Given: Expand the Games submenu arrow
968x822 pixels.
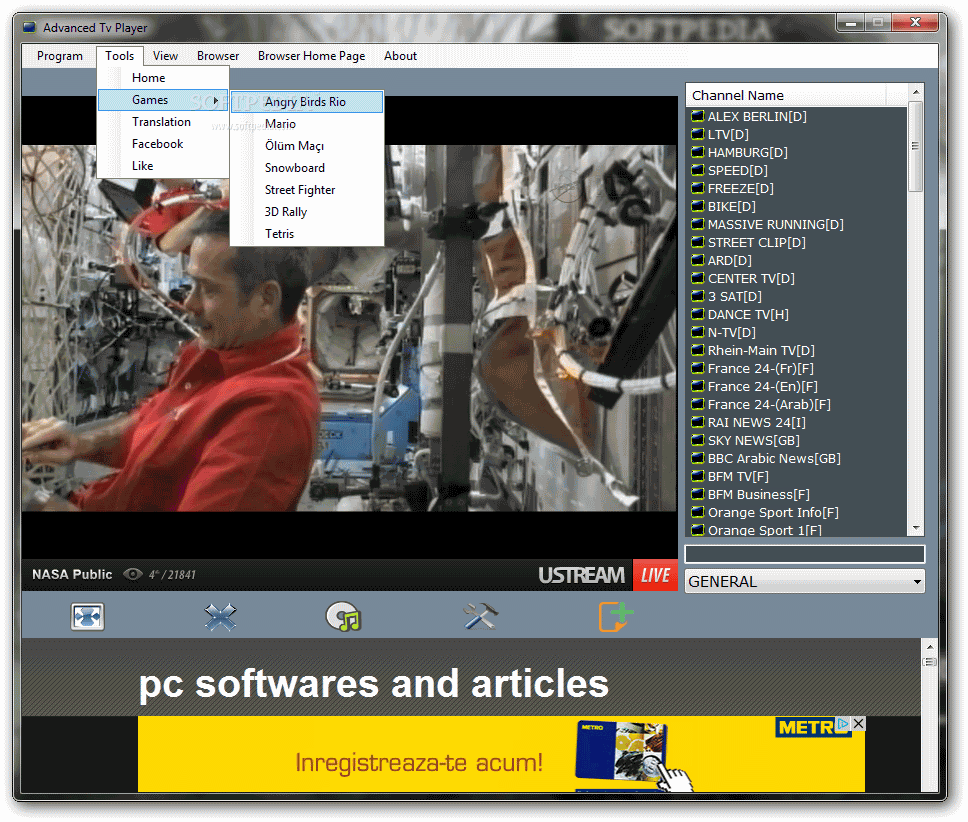Looking at the screenshot, I should (215, 100).
